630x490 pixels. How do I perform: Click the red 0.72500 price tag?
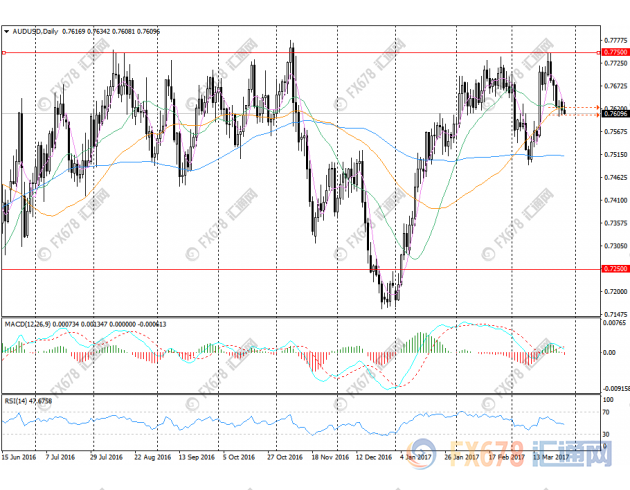click(614, 268)
